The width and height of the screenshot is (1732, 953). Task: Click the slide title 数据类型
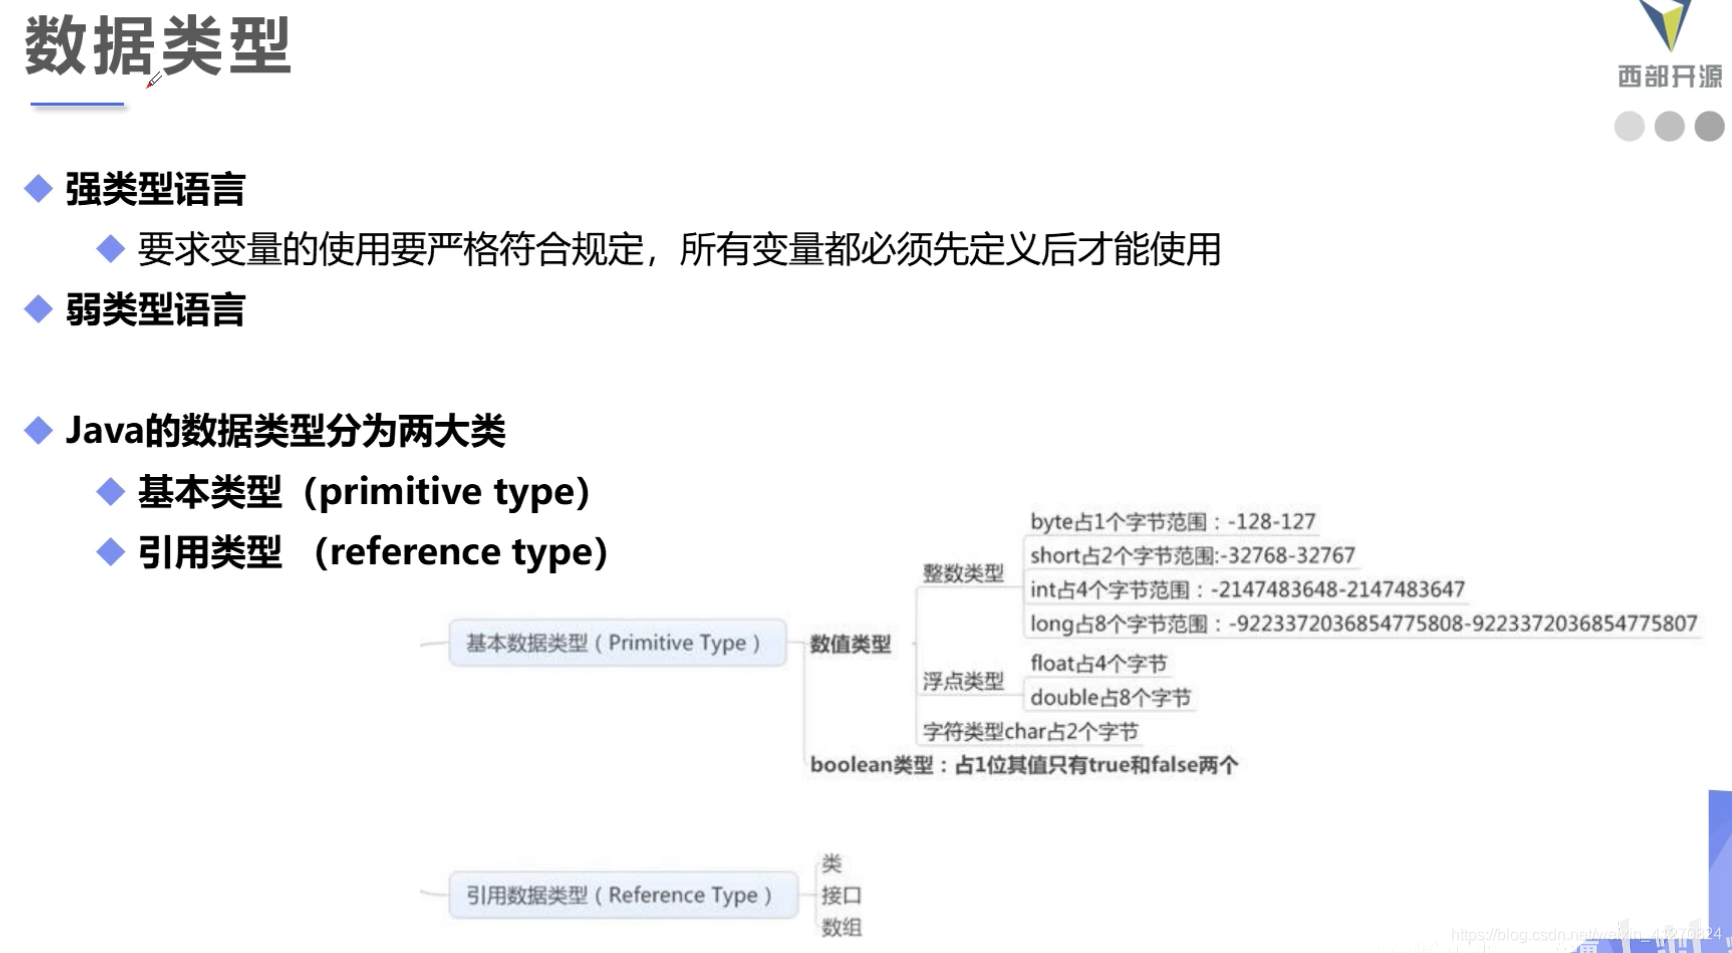tap(158, 46)
